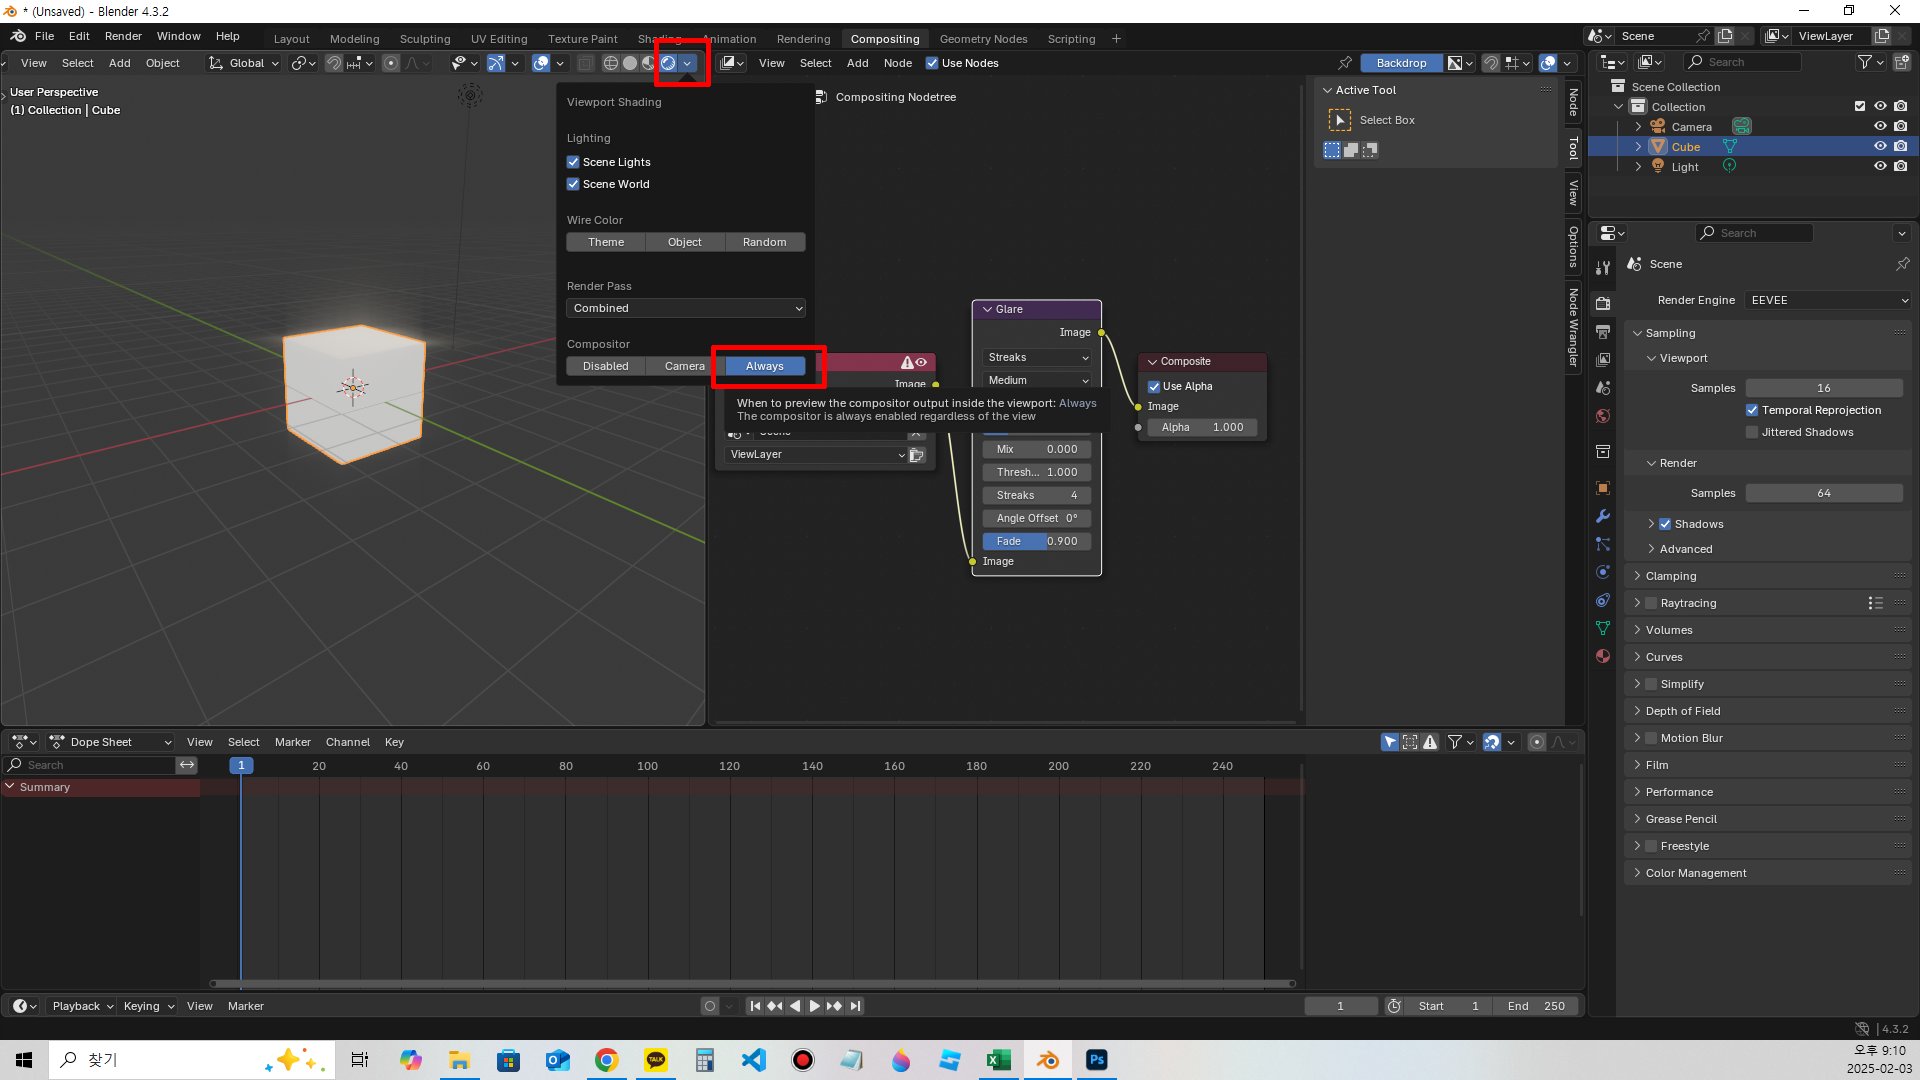
Task: Toggle viewport gizmos button
Action: click(x=496, y=63)
